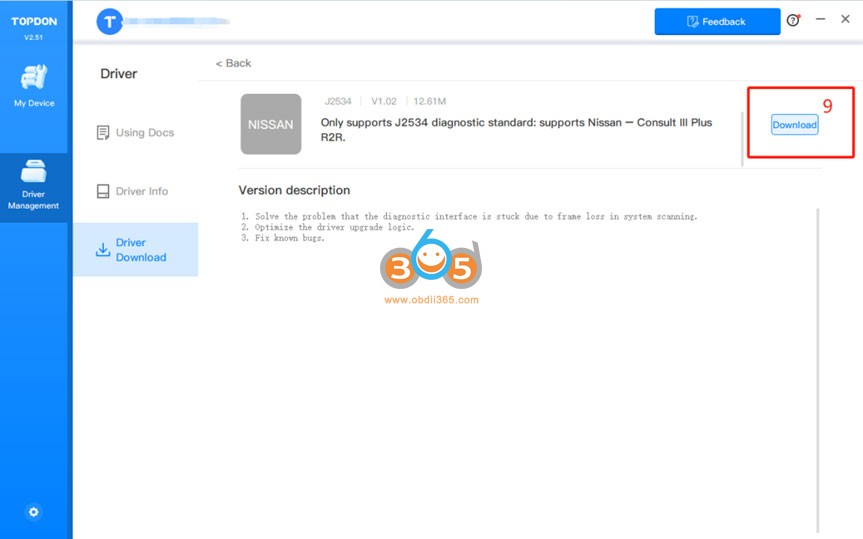Click the version description scrollbar
This screenshot has width=863, height=539.
pos(818,369)
